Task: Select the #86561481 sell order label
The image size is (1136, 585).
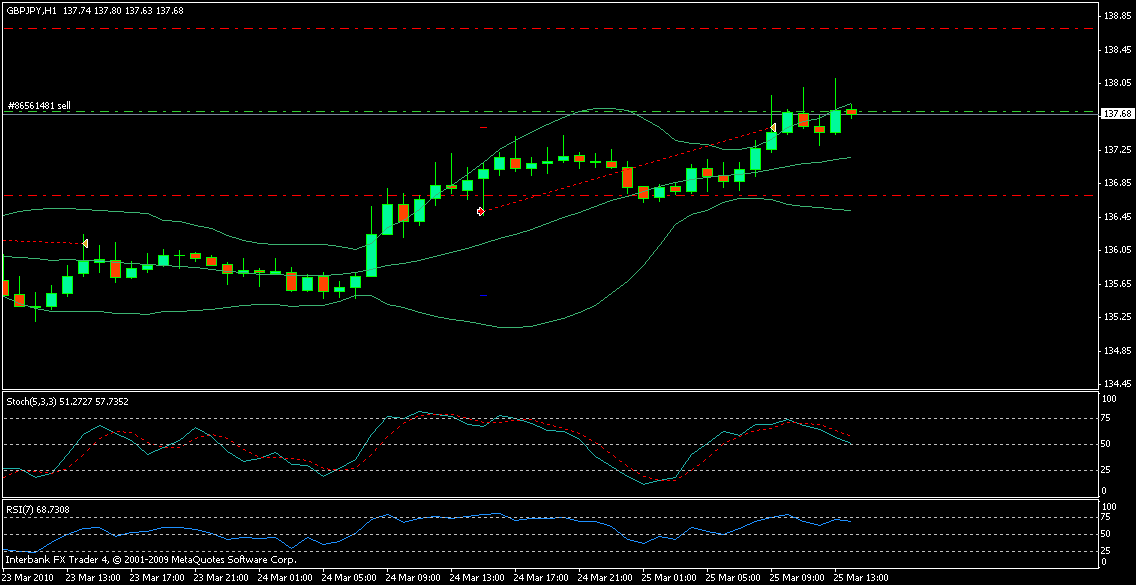Action: (40, 105)
